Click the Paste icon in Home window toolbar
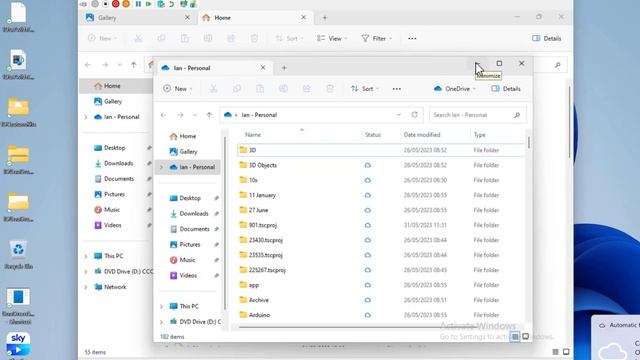The height and width of the screenshot is (360, 640). click(185, 38)
